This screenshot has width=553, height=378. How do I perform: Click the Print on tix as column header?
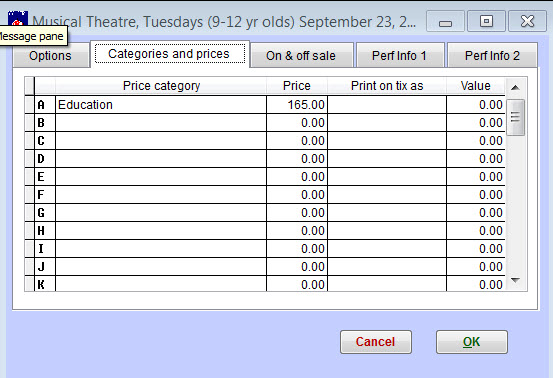pos(387,86)
